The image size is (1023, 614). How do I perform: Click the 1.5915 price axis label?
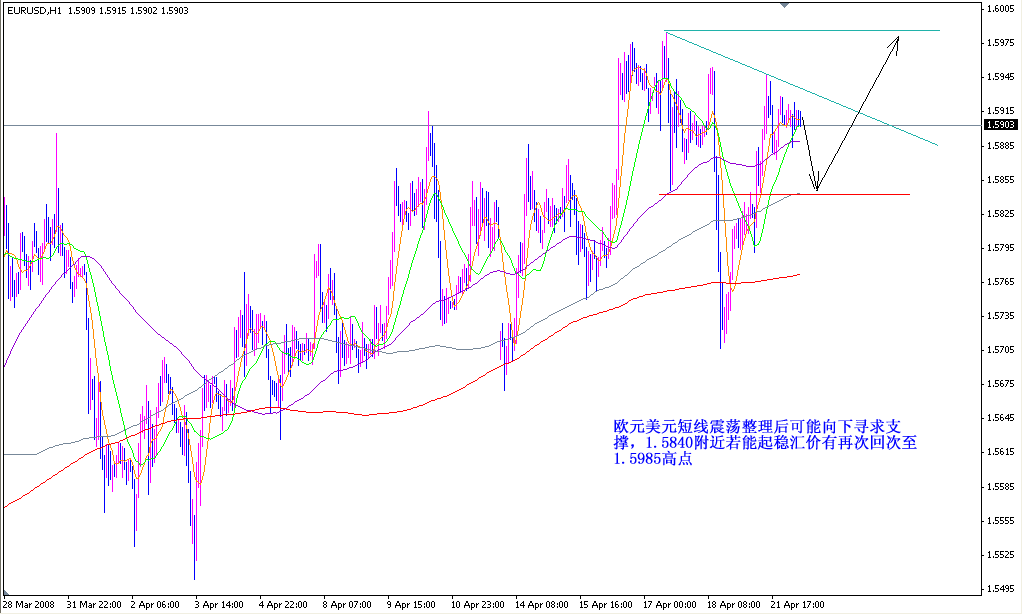click(1001, 111)
